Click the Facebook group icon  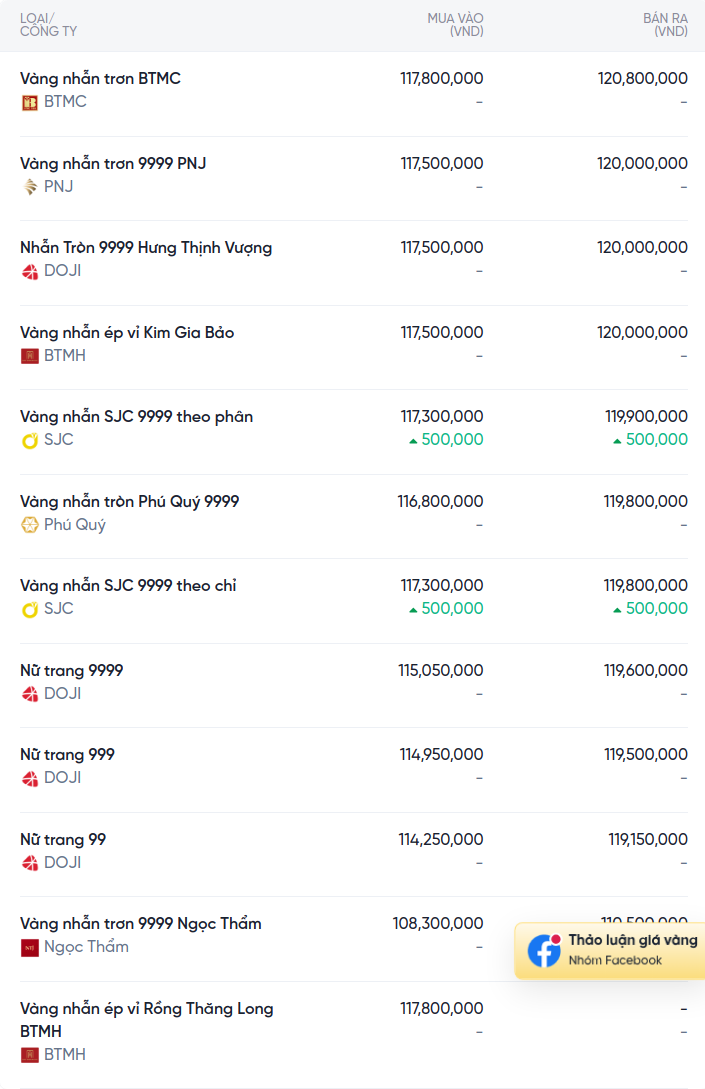545,950
